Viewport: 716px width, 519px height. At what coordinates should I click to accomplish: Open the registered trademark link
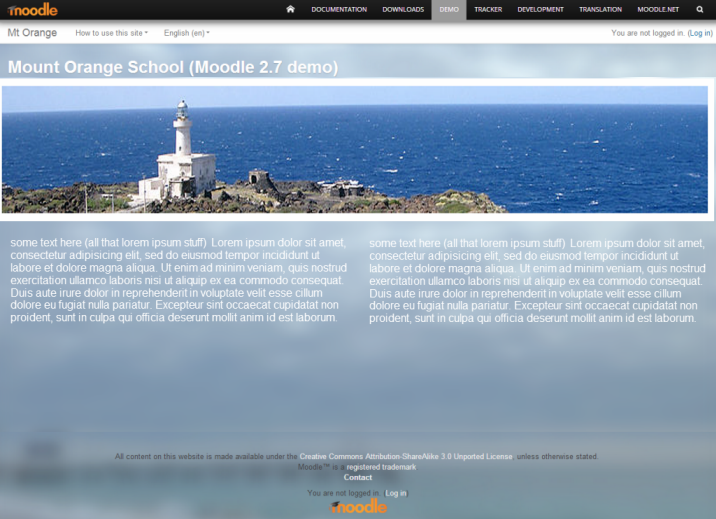[x=381, y=467]
